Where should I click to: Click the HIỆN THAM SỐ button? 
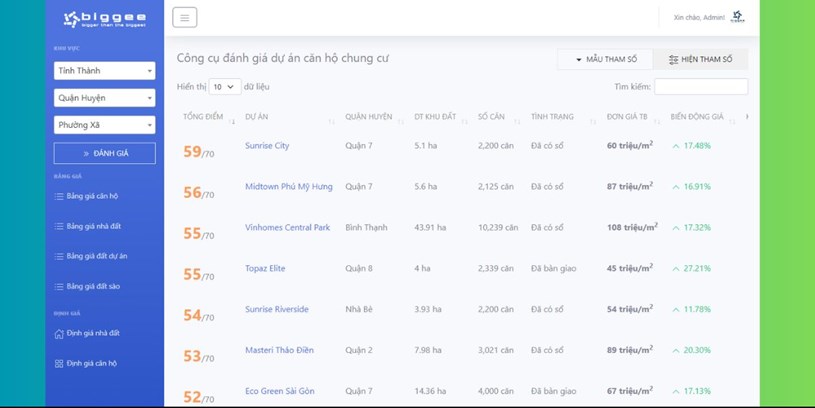pos(701,59)
